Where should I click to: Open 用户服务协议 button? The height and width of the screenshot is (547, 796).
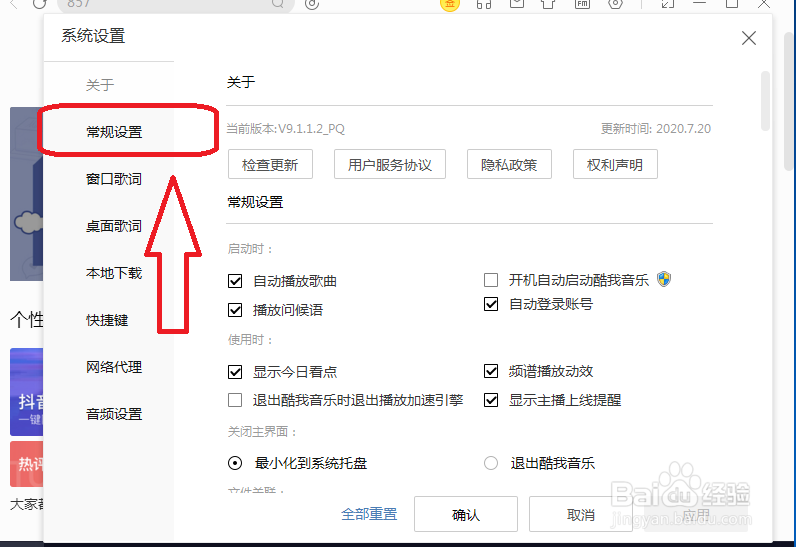click(390, 164)
